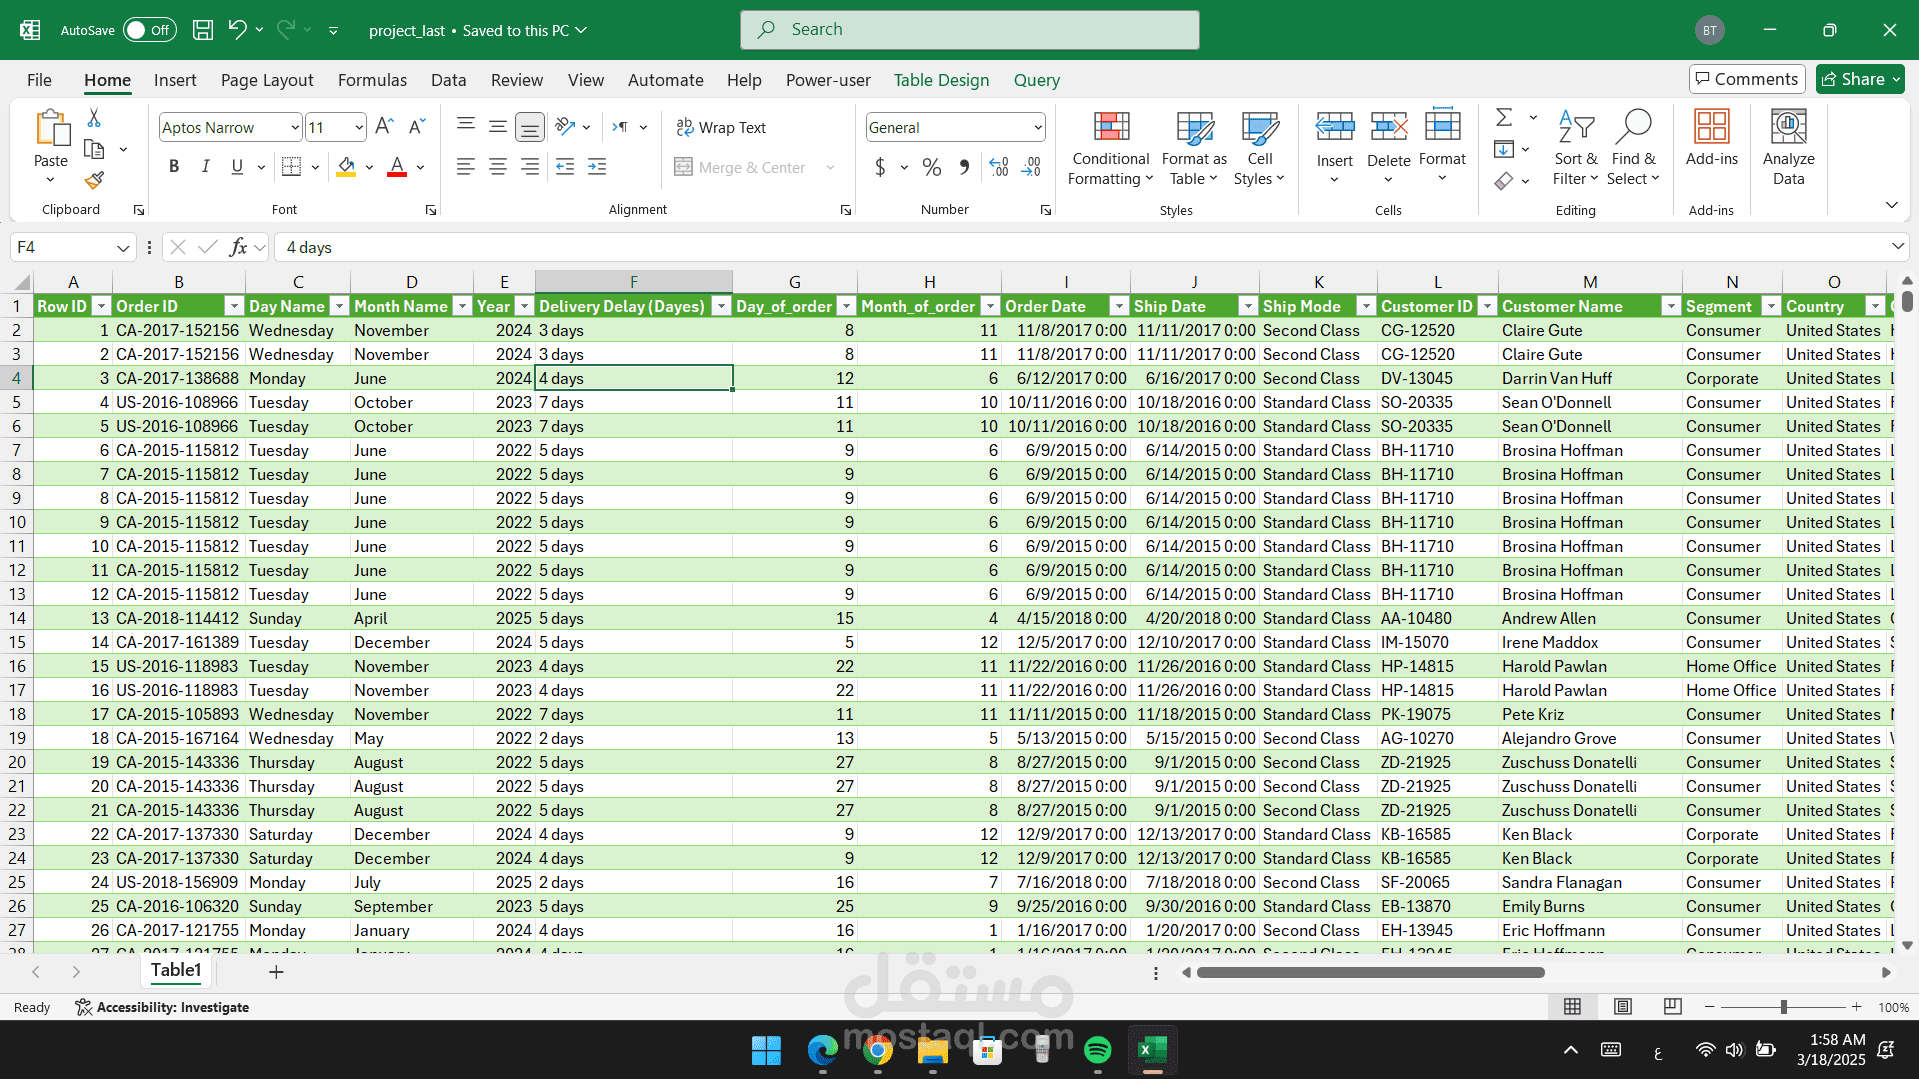Open the Data ribbon tab
This screenshot has width=1919, height=1079.
(448, 80)
